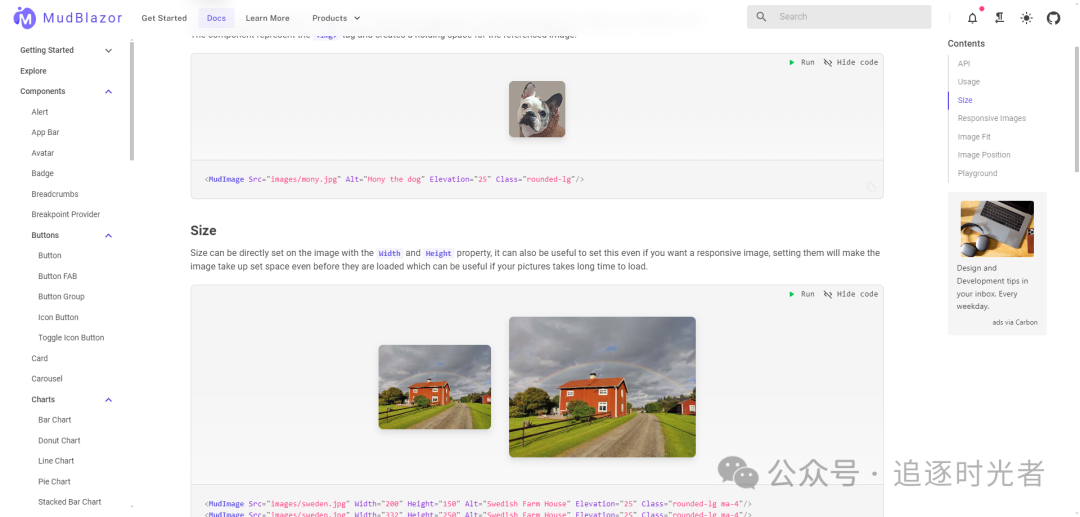Open the Breakpoint Provider page
This screenshot has width=1080, height=517.
tap(65, 215)
